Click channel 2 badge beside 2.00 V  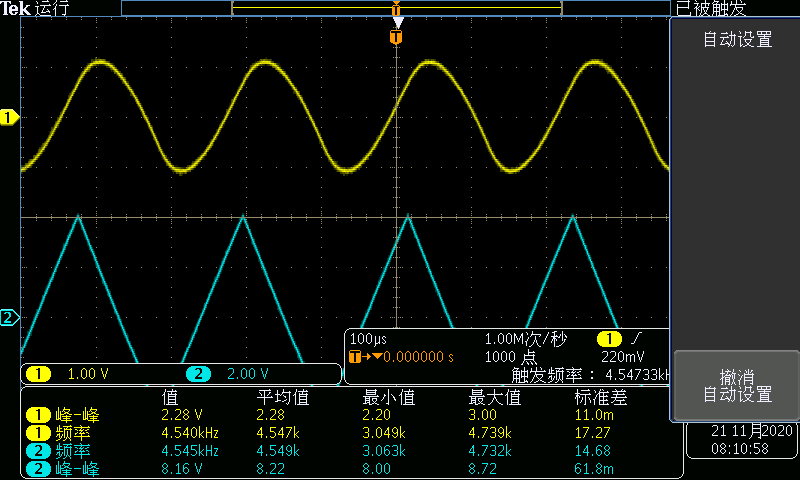pos(198,374)
